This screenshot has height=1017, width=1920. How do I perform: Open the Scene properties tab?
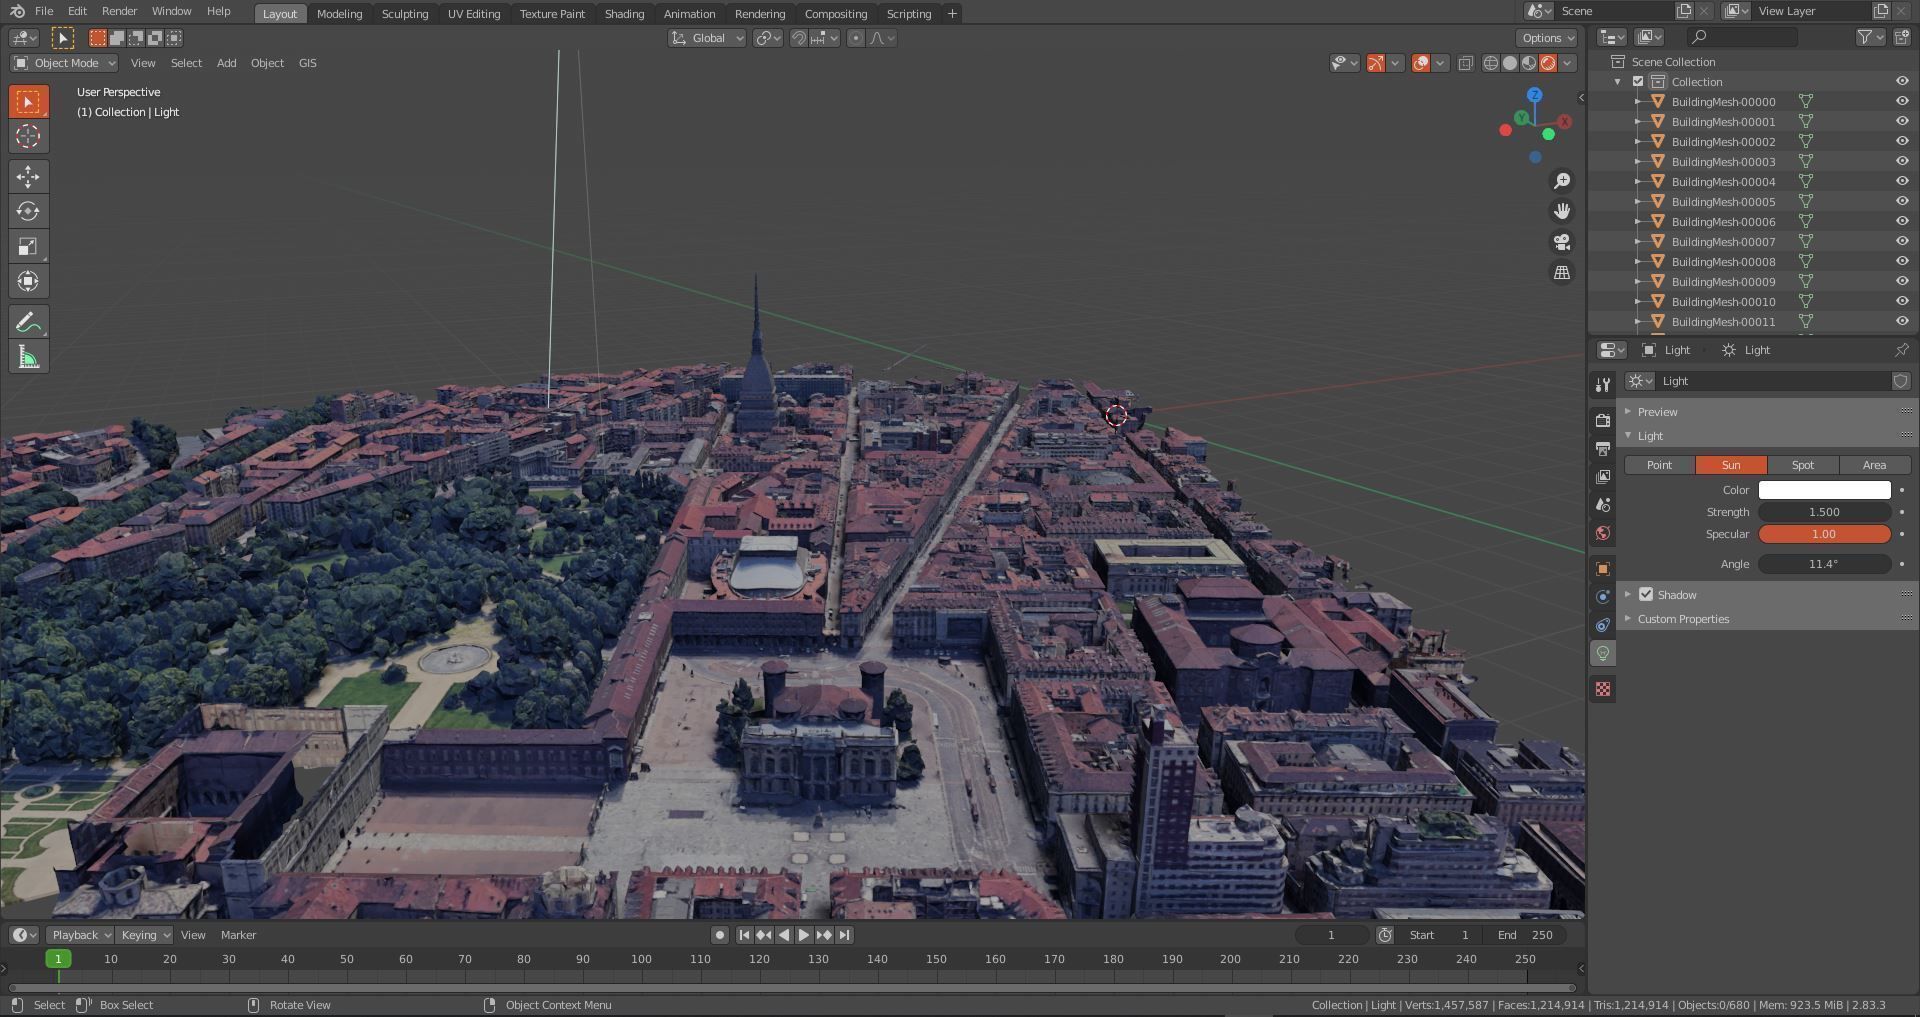[1603, 505]
